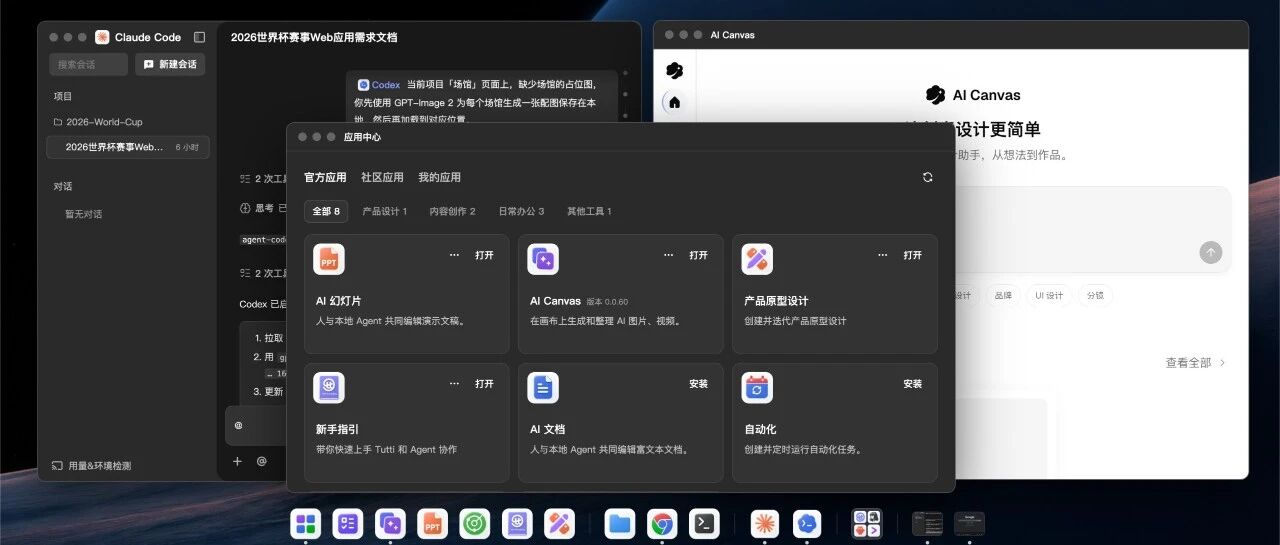Click 安装 on the AI 文档 card
Image resolution: width=1280 pixels, height=545 pixels.
(x=699, y=383)
